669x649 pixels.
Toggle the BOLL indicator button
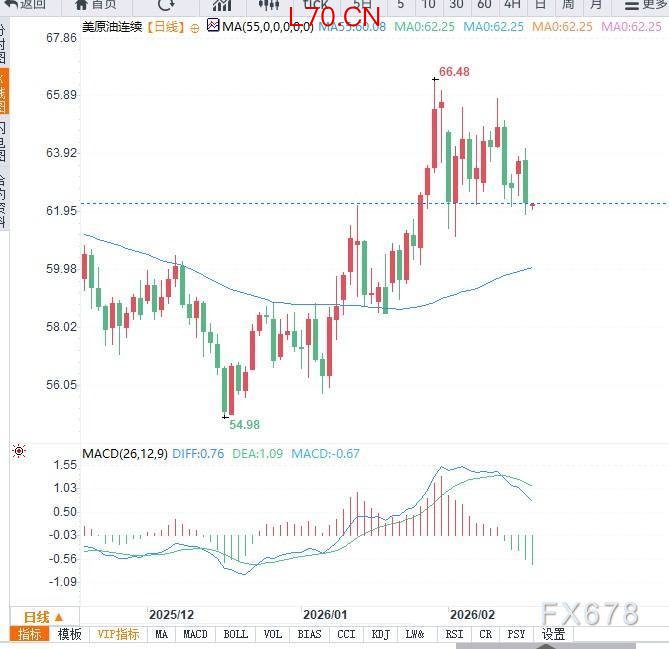[x=235, y=634]
